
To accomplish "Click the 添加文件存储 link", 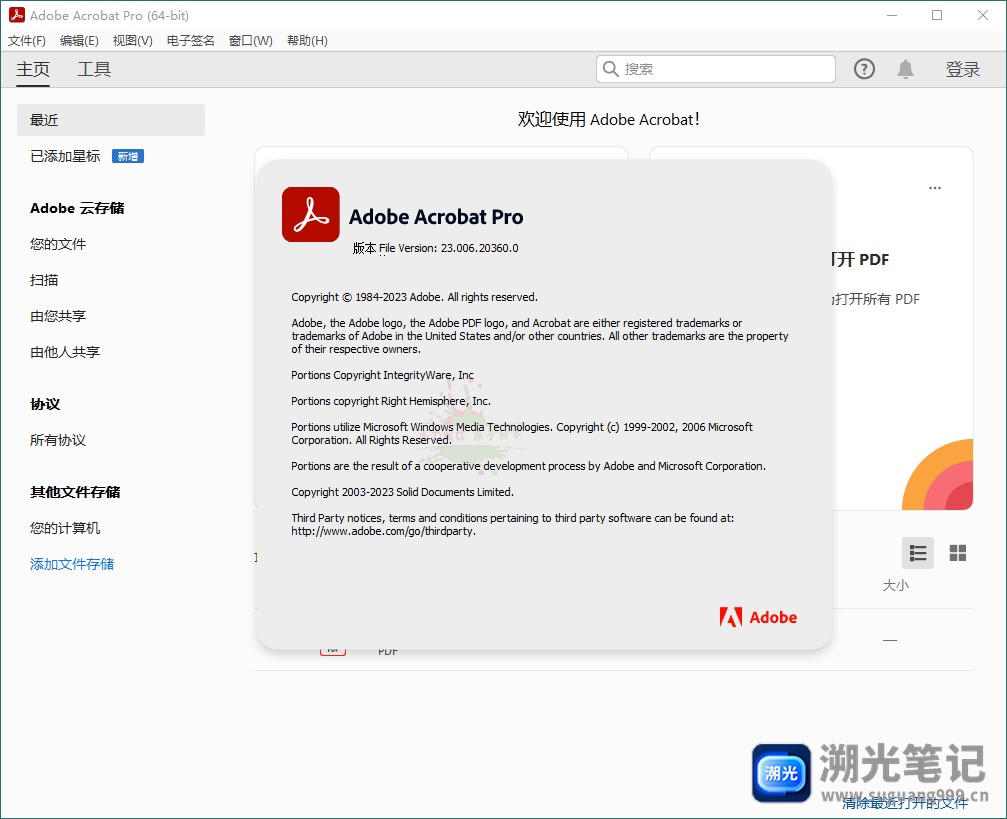I will pyautogui.click(x=72, y=564).
